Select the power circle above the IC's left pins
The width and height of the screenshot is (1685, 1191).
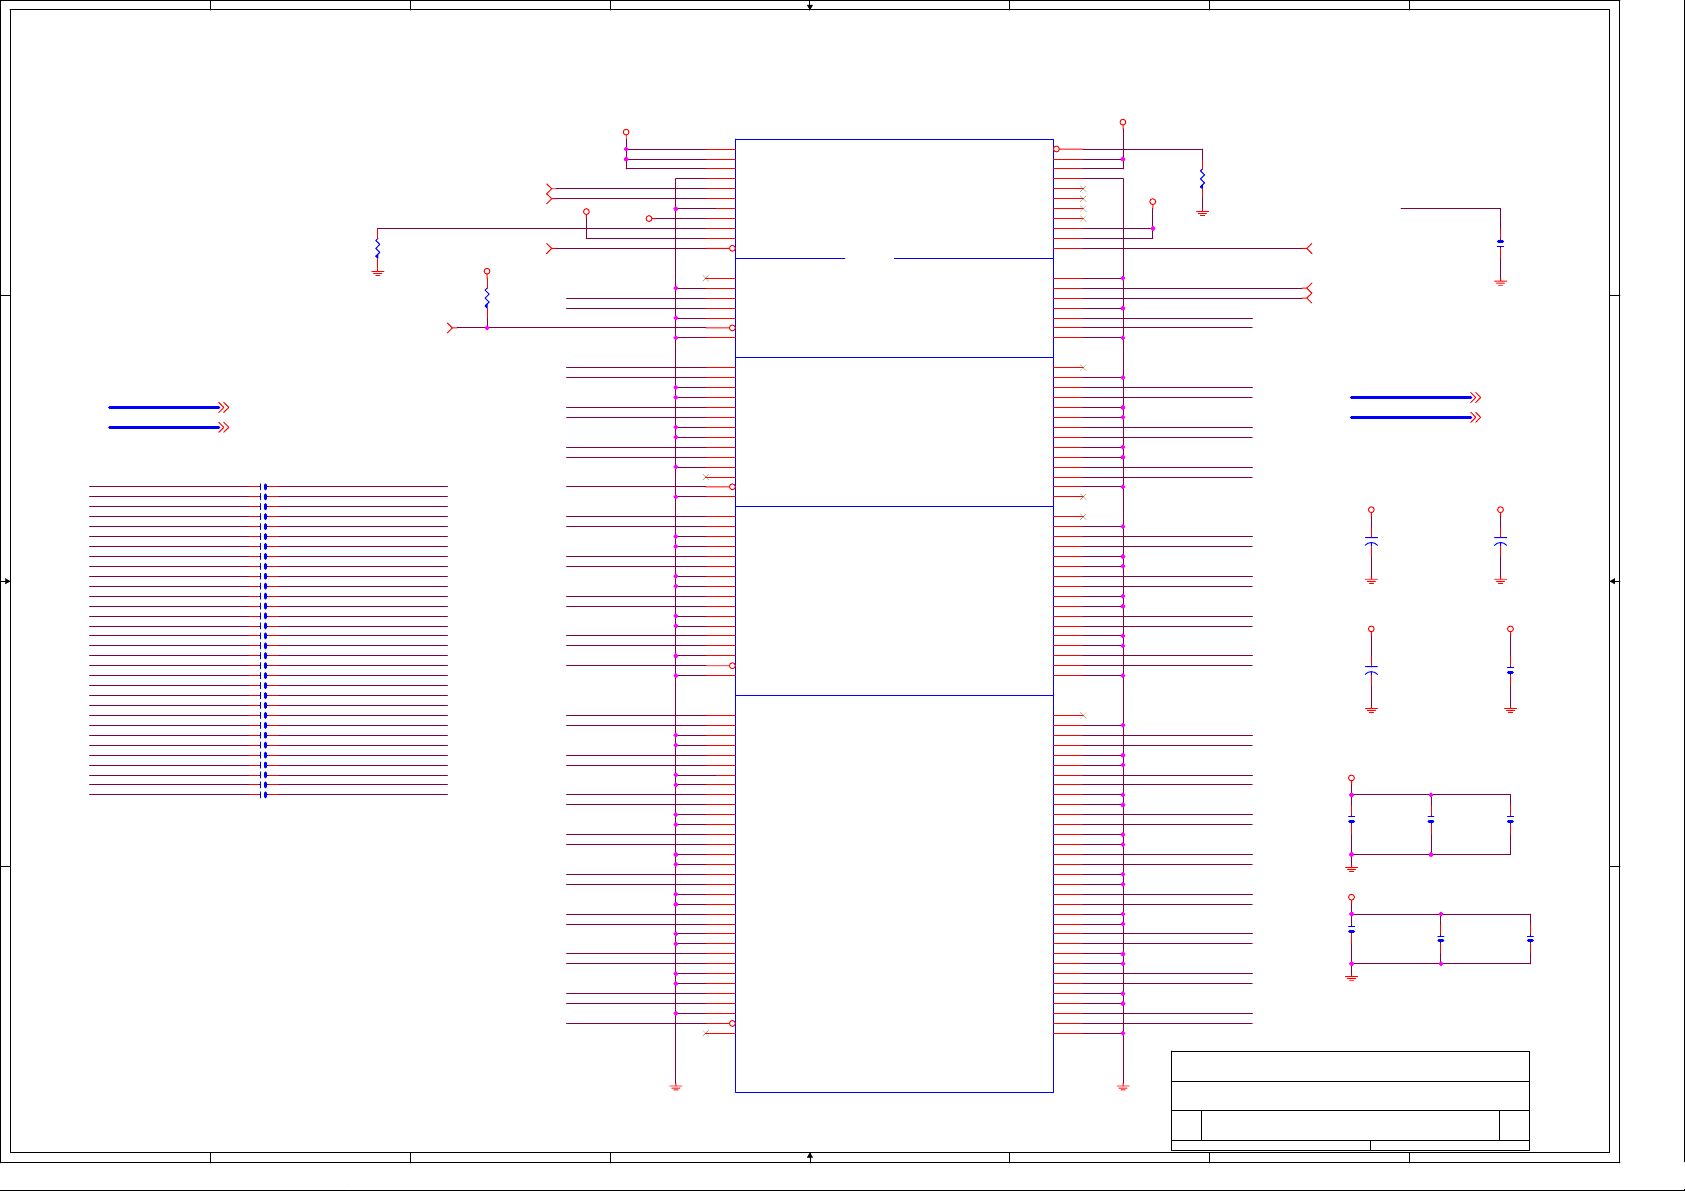pos(626,132)
